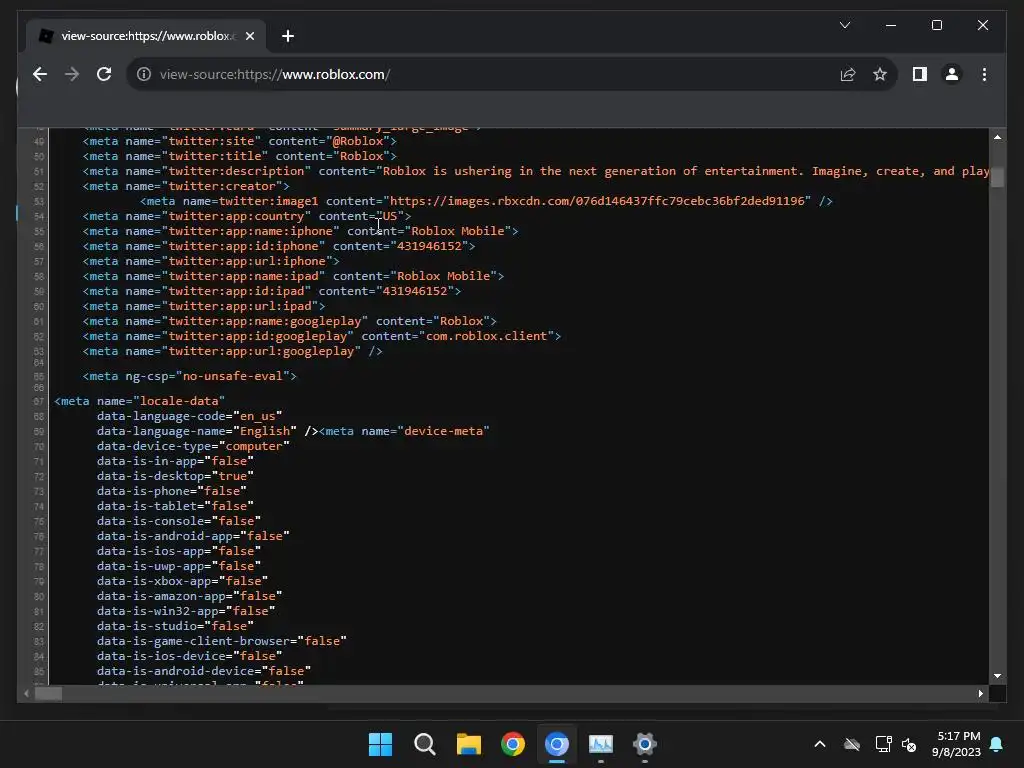1024x768 pixels.
Task: Open the profile avatar menu
Action: (x=952, y=74)
